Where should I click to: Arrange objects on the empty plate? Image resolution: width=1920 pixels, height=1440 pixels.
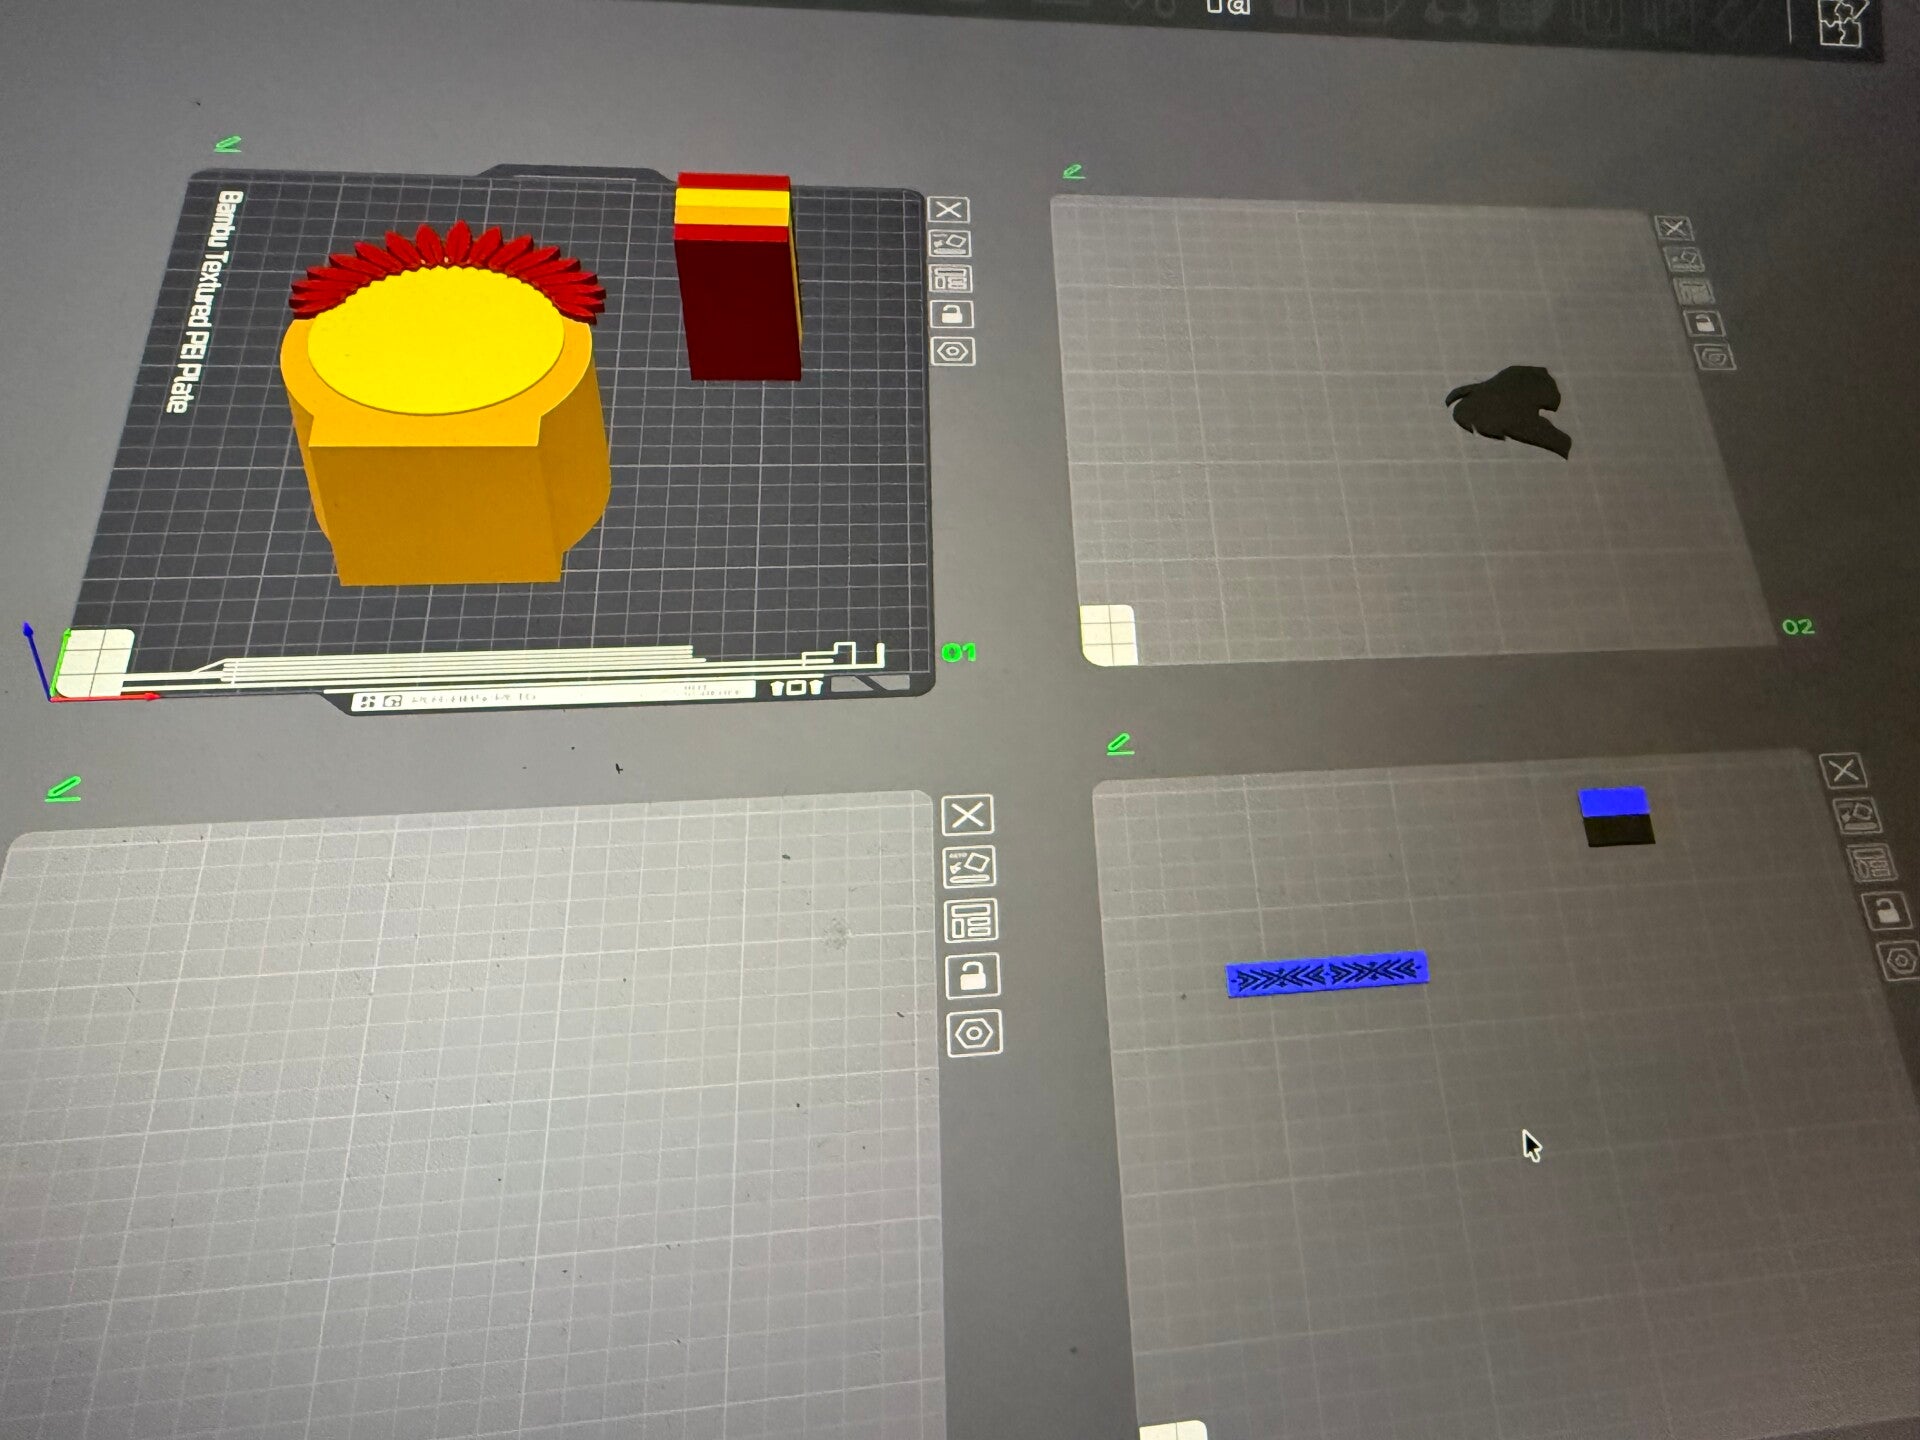pyautogui.click(x=970, y=921)
